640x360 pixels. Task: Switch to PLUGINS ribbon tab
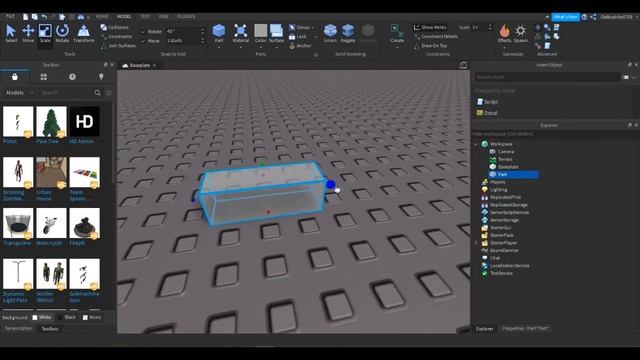coord(186,17)
